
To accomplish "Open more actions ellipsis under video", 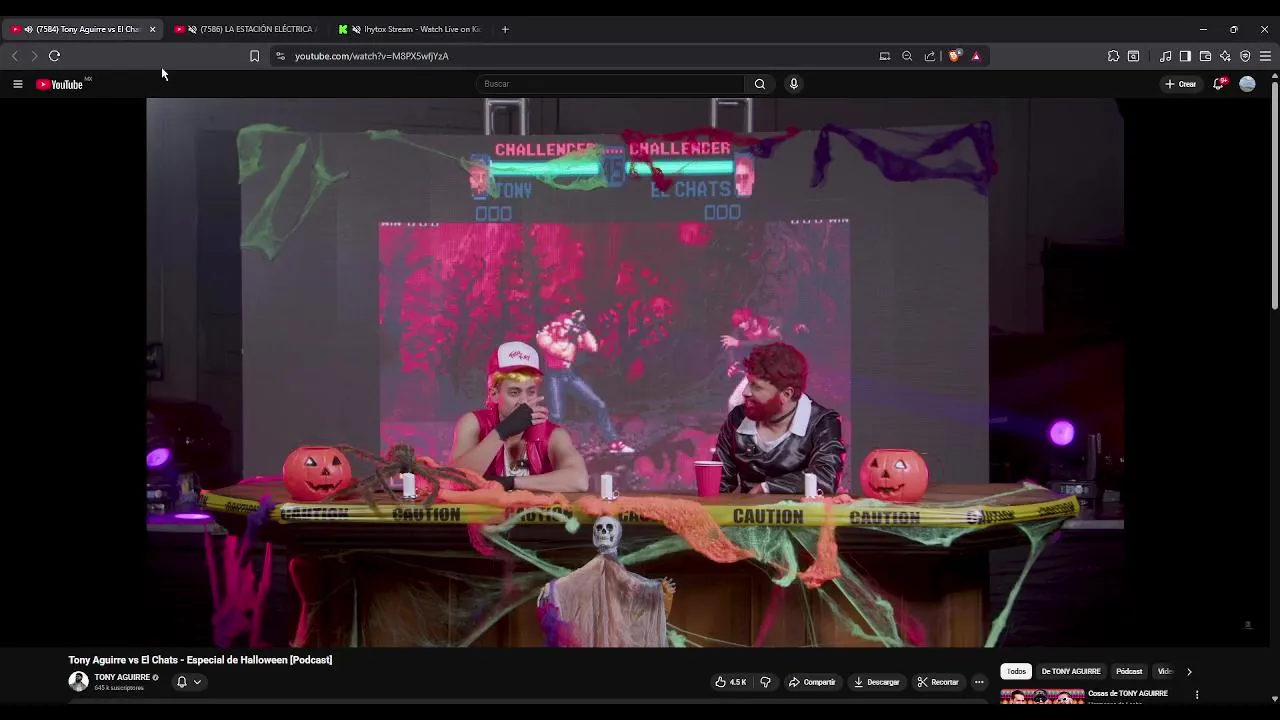I will pos(979,682).
